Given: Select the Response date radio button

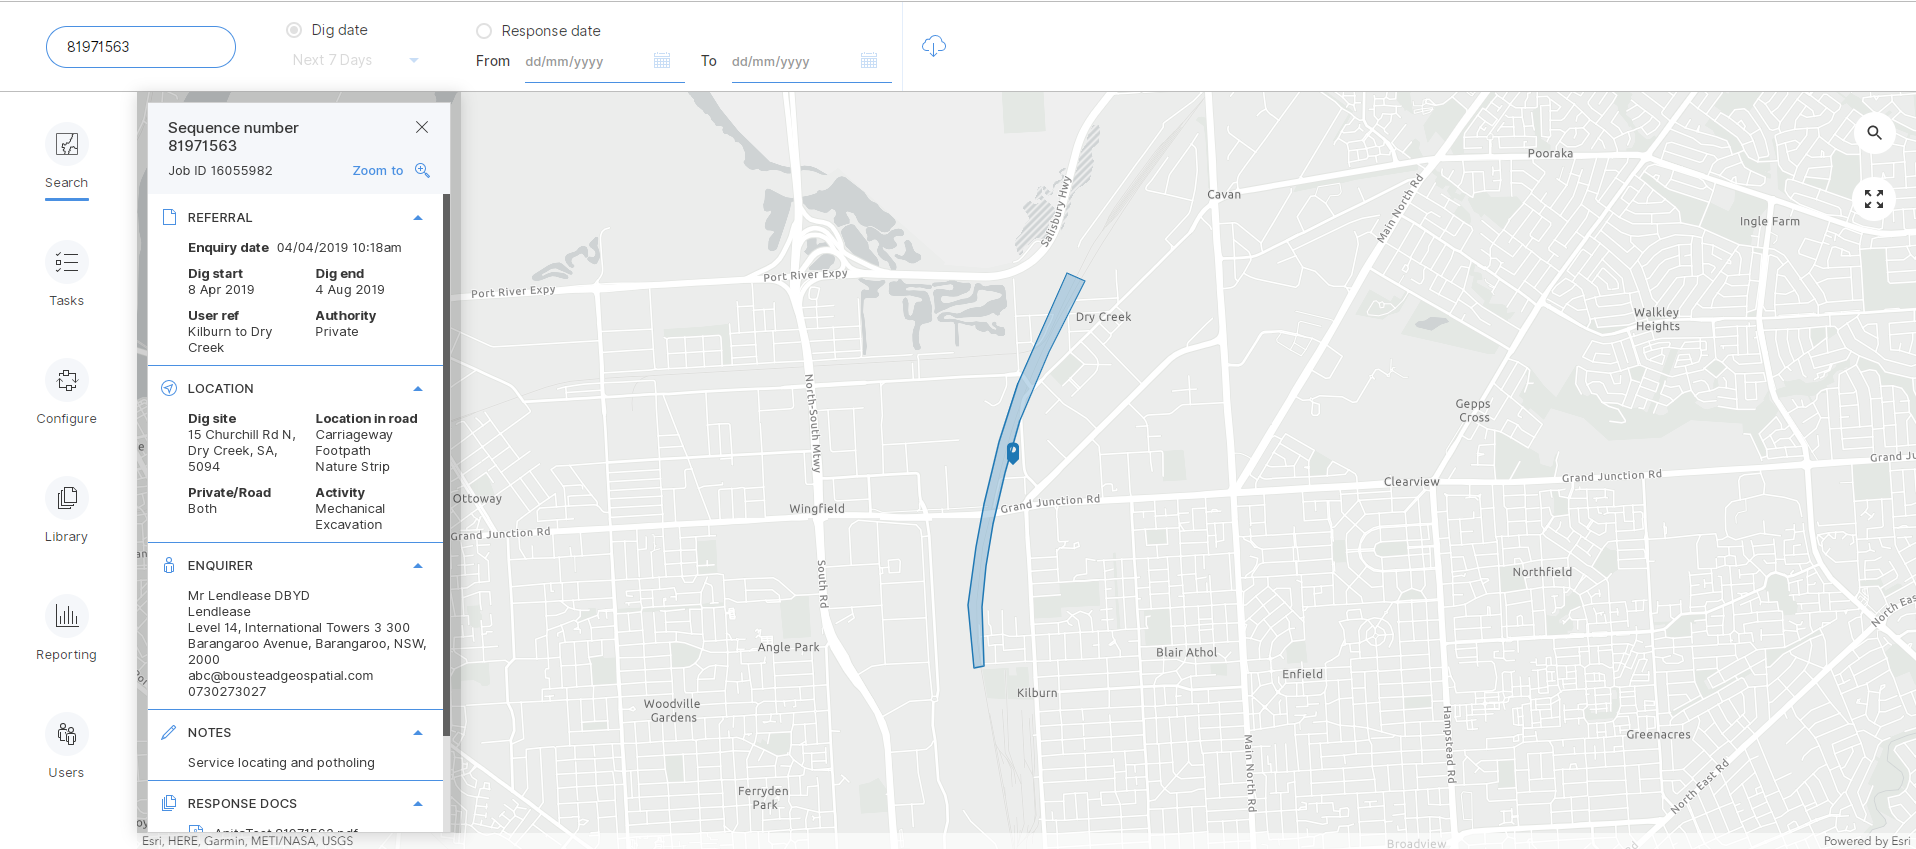Looking at the screenshot, I should pyautogui.click(x=484, y=31).
